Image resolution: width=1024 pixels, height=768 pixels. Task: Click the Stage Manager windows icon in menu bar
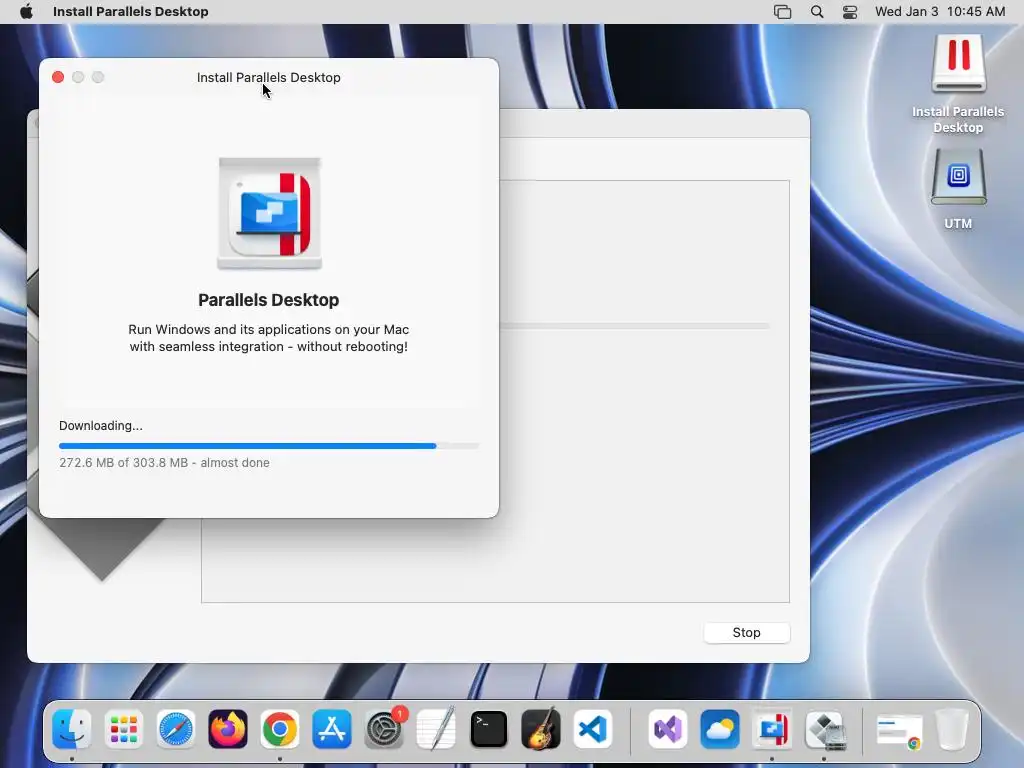pos(782,12)
